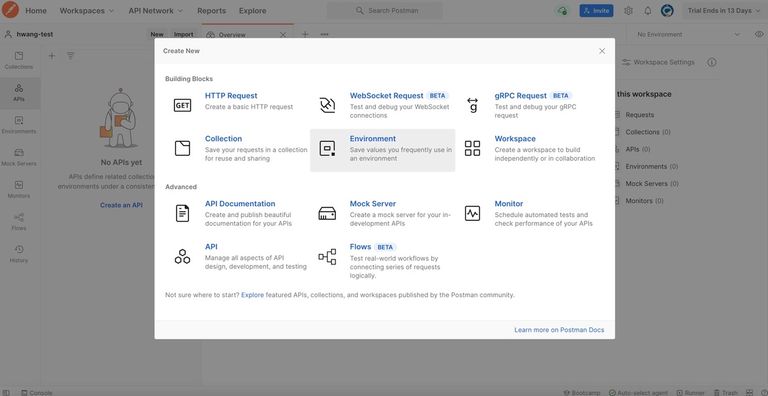Click the workspace info icon

pyautogui.click(x=712, y=62)
